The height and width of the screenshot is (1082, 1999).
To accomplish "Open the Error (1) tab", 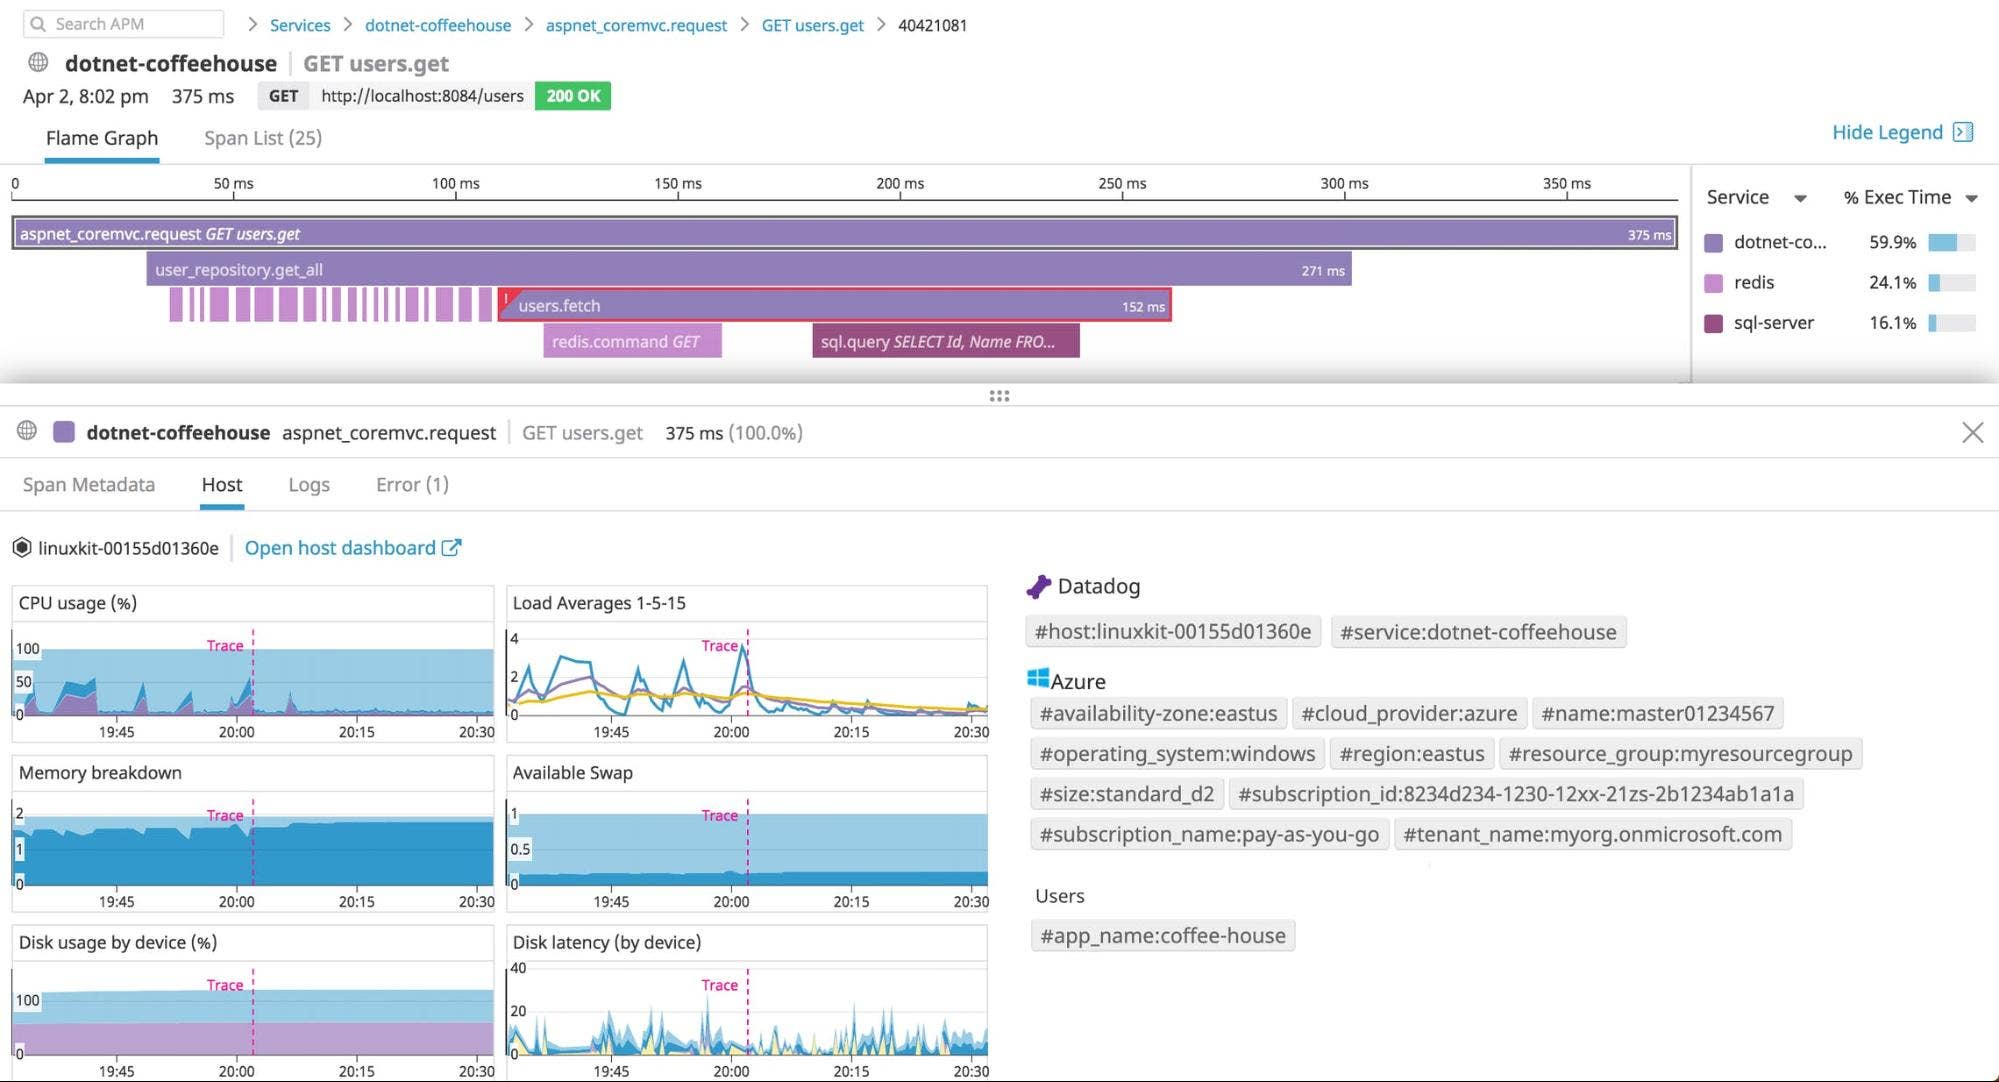I will [410, 484].
